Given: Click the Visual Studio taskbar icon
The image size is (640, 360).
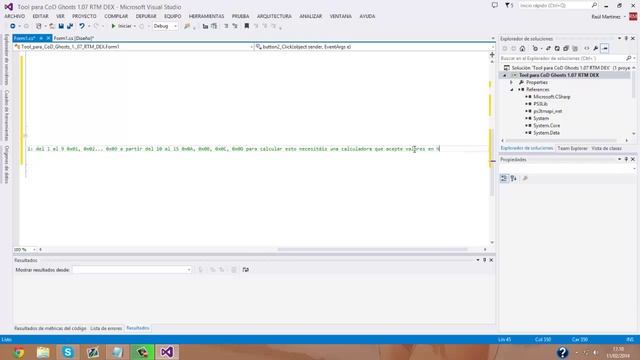Looking at the screenshot, I should 167,352.
